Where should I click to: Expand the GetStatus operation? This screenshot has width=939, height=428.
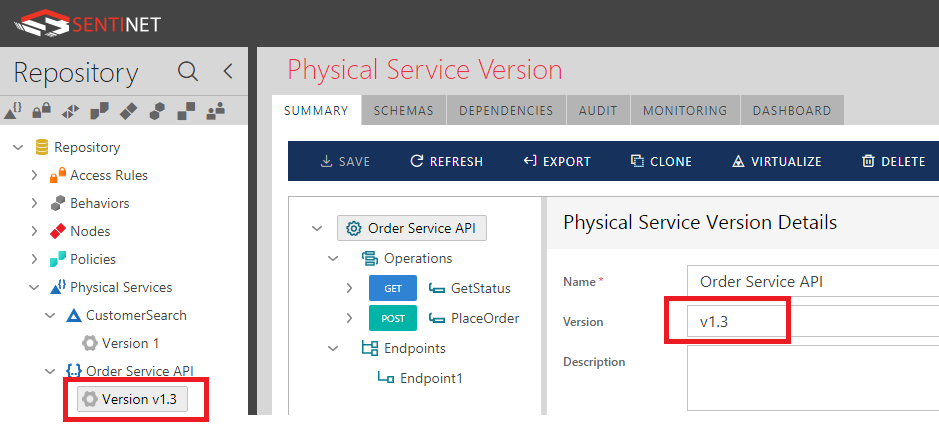pyautogui.click(x=349, y=289)
